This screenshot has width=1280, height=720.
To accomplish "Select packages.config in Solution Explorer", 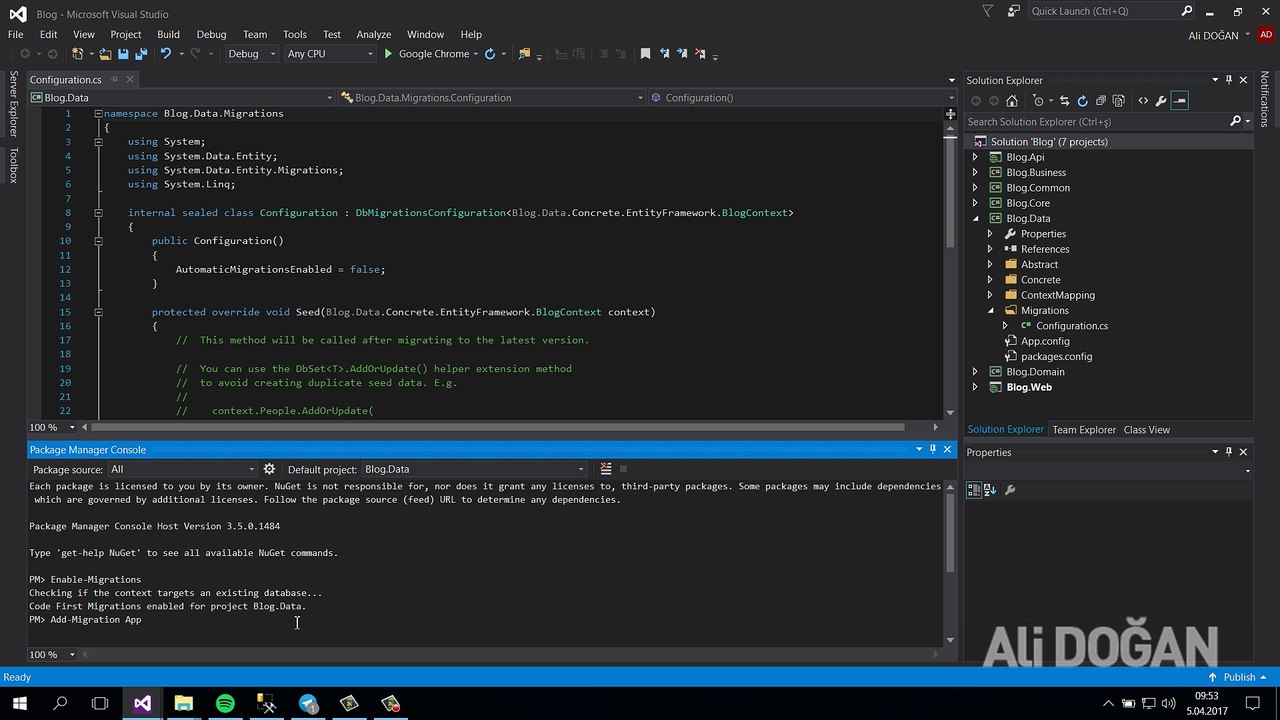I will tap(1056, 356).
